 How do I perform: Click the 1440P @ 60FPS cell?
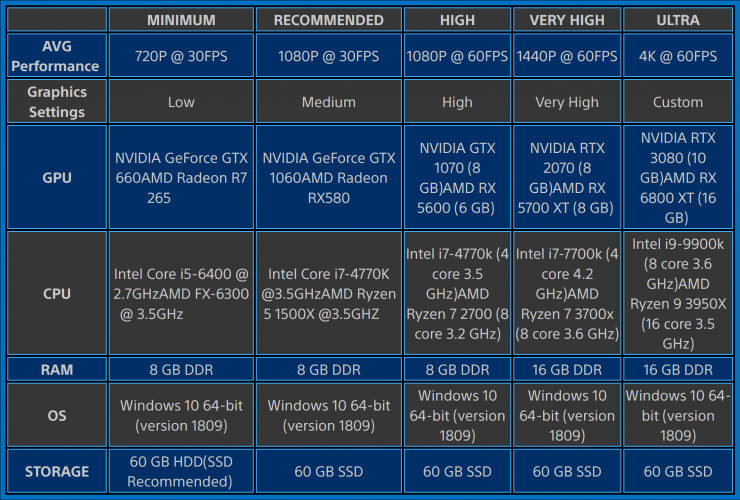[x=567, y=56]
